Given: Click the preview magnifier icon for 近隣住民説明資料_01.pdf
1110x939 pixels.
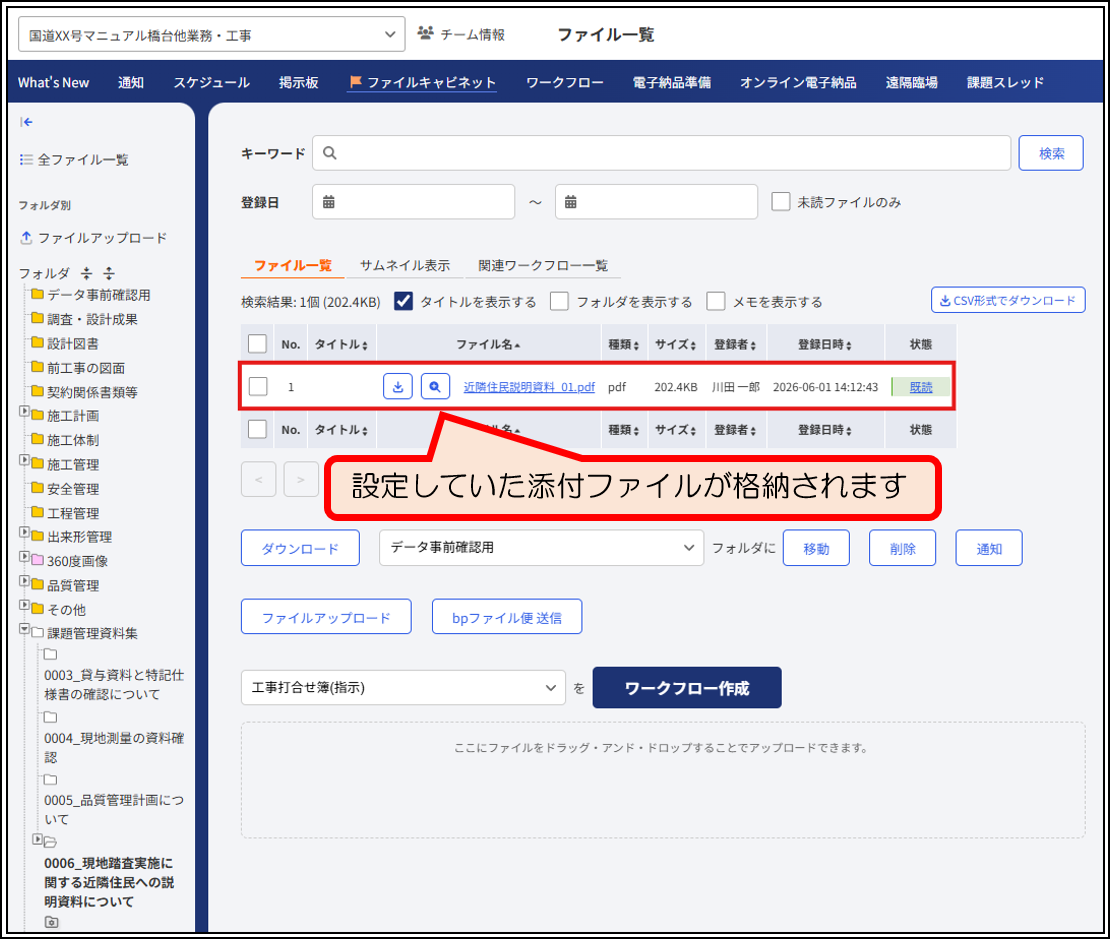Looking at the screenshot, I should (x=435, y=387).
